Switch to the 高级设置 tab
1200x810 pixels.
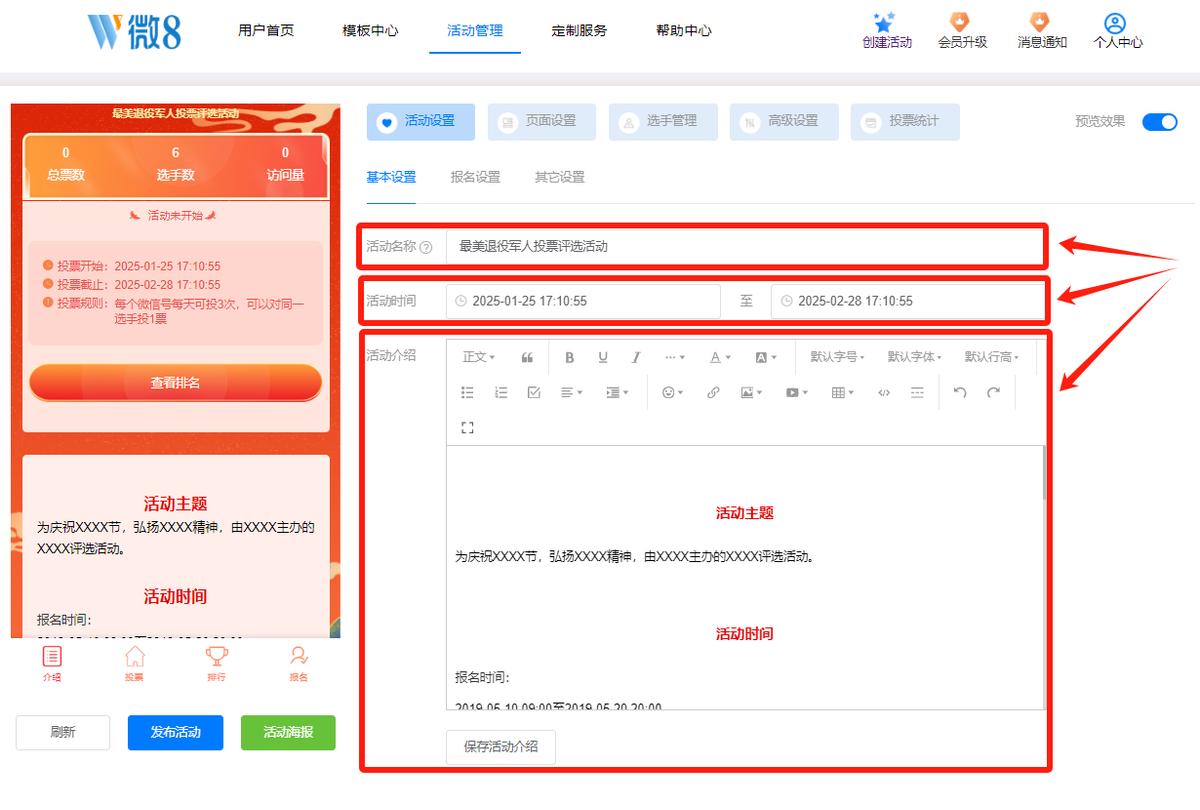[784, 121]
